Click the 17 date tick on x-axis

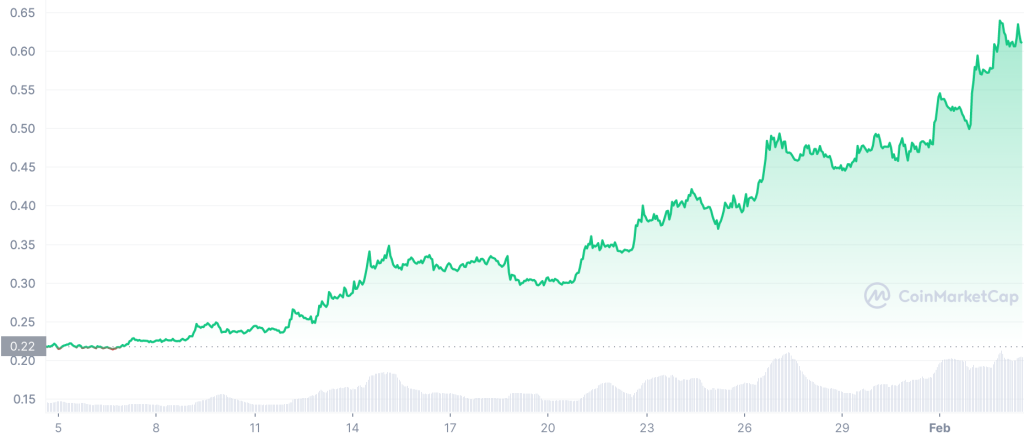pyautogui.click(x=450, y=428)
